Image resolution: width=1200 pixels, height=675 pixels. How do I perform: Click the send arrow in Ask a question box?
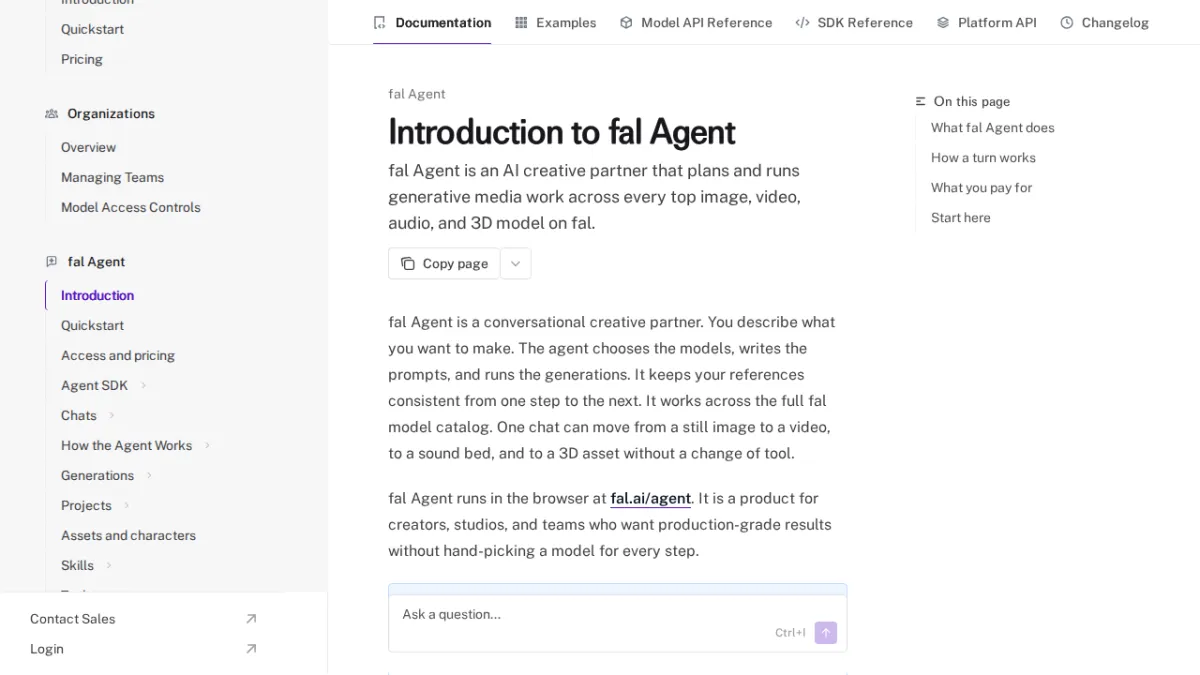(x=826, y=633)
